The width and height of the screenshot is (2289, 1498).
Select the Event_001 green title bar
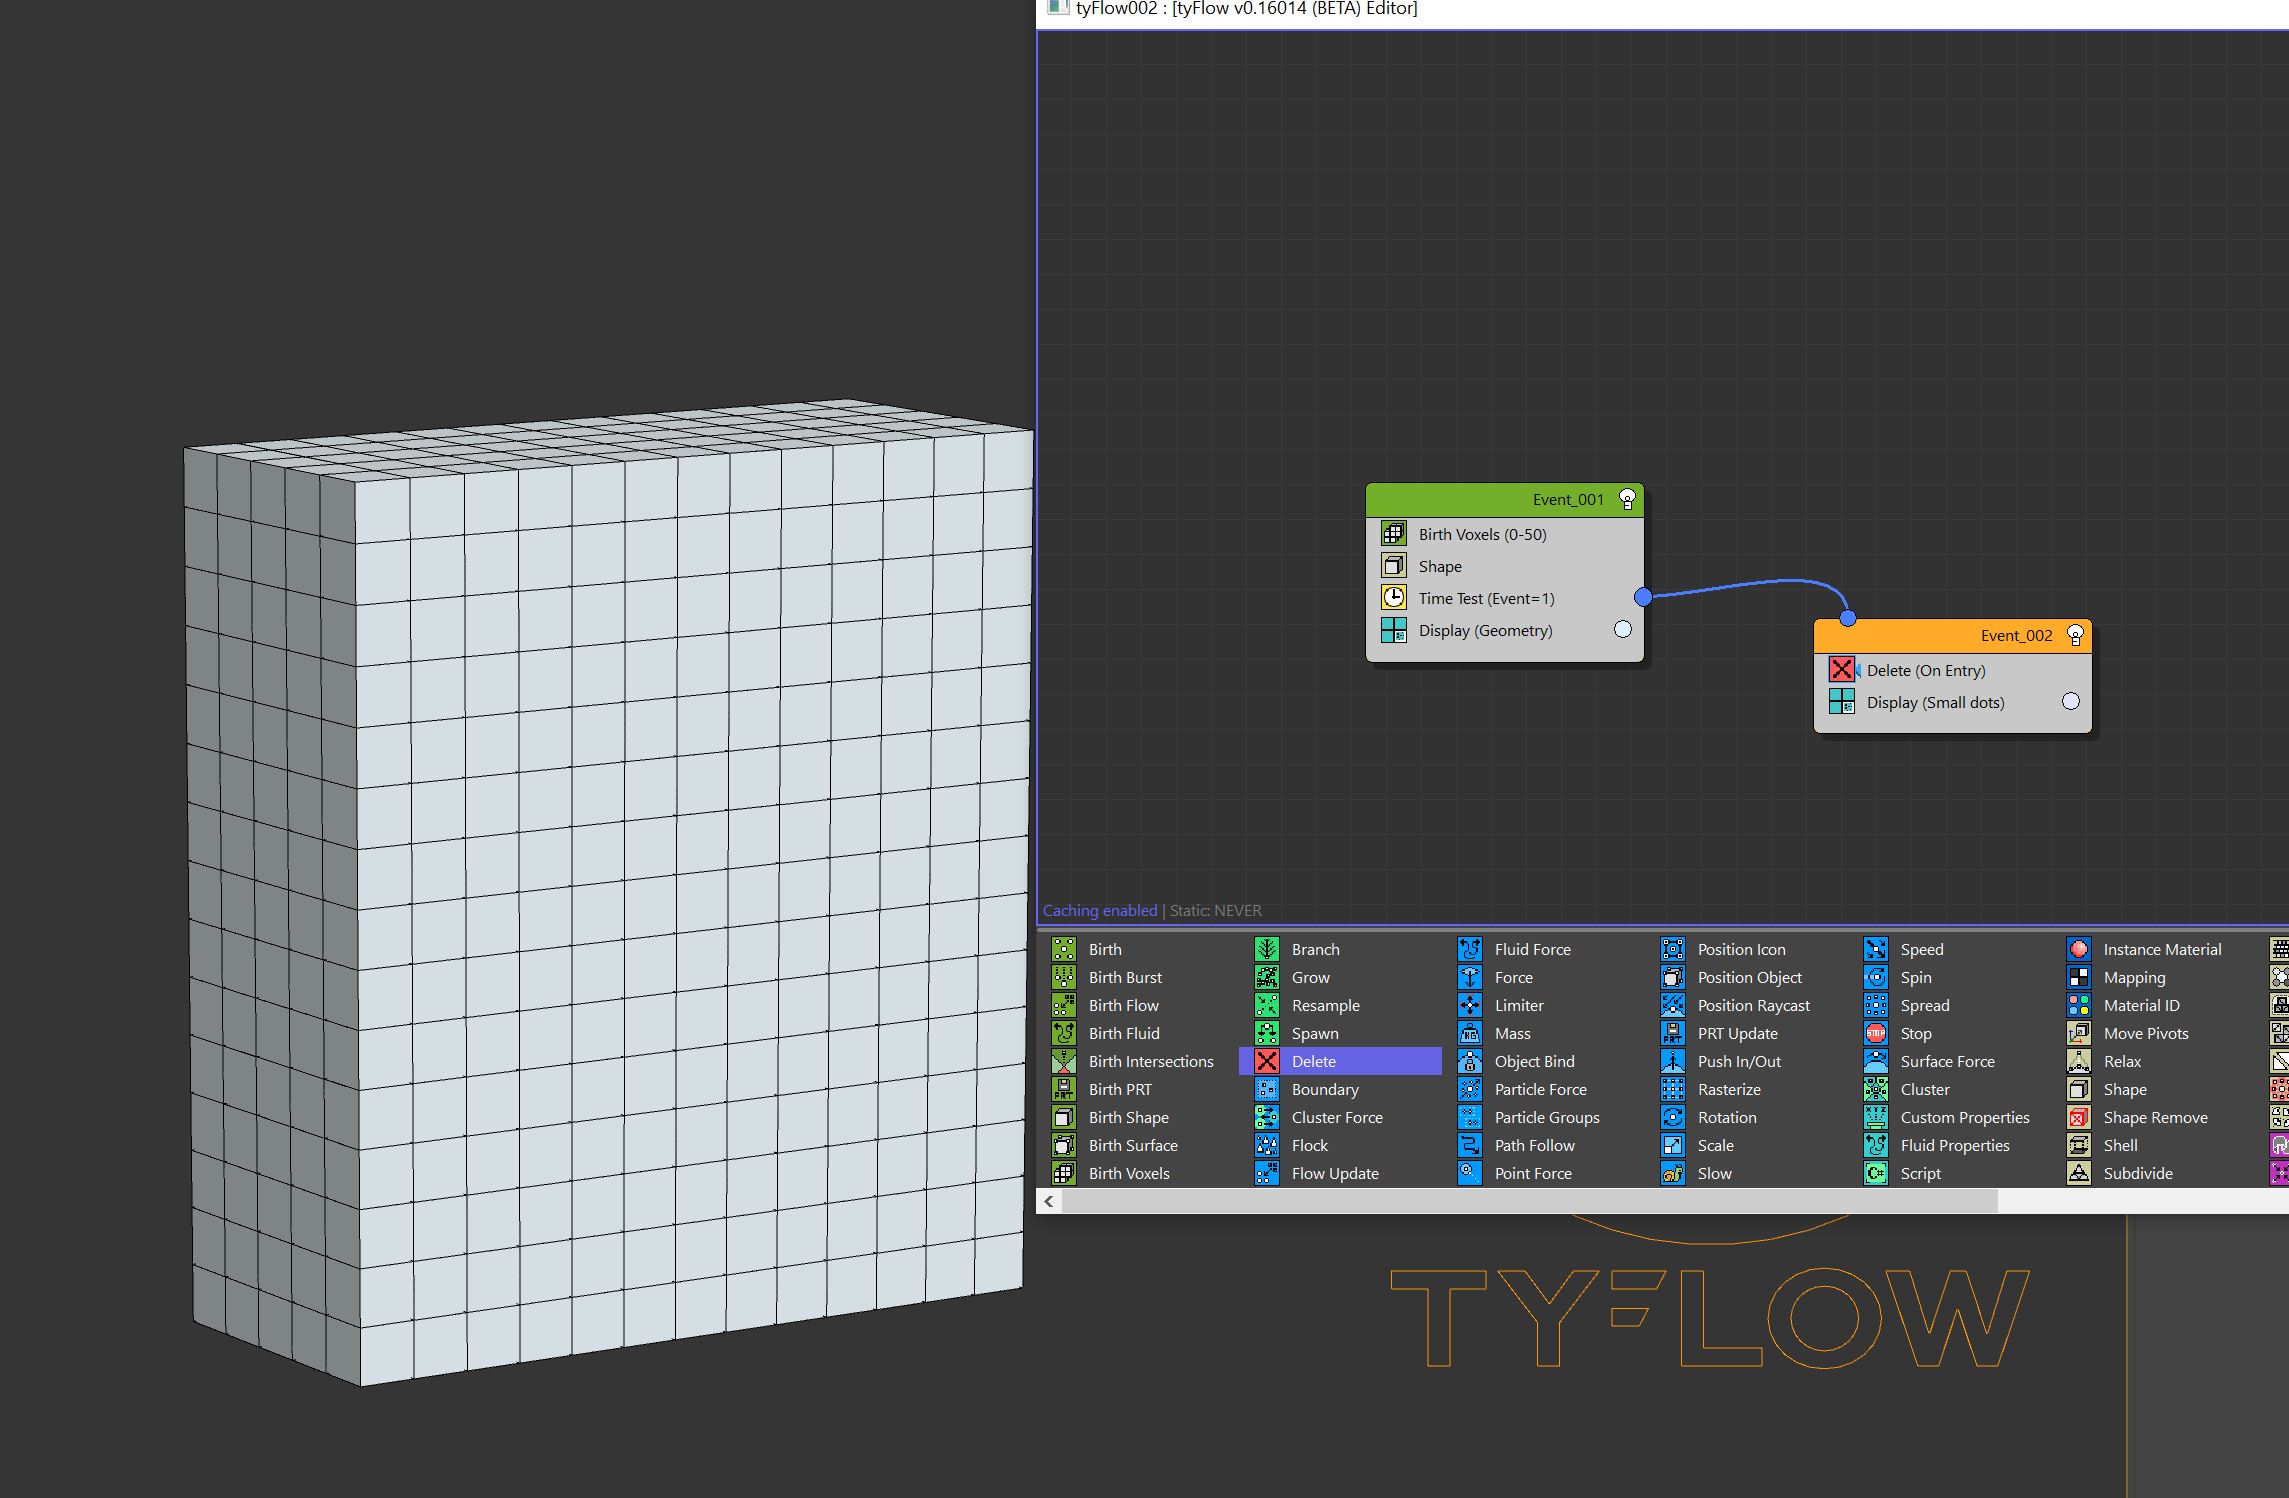tap(1505, 500)
